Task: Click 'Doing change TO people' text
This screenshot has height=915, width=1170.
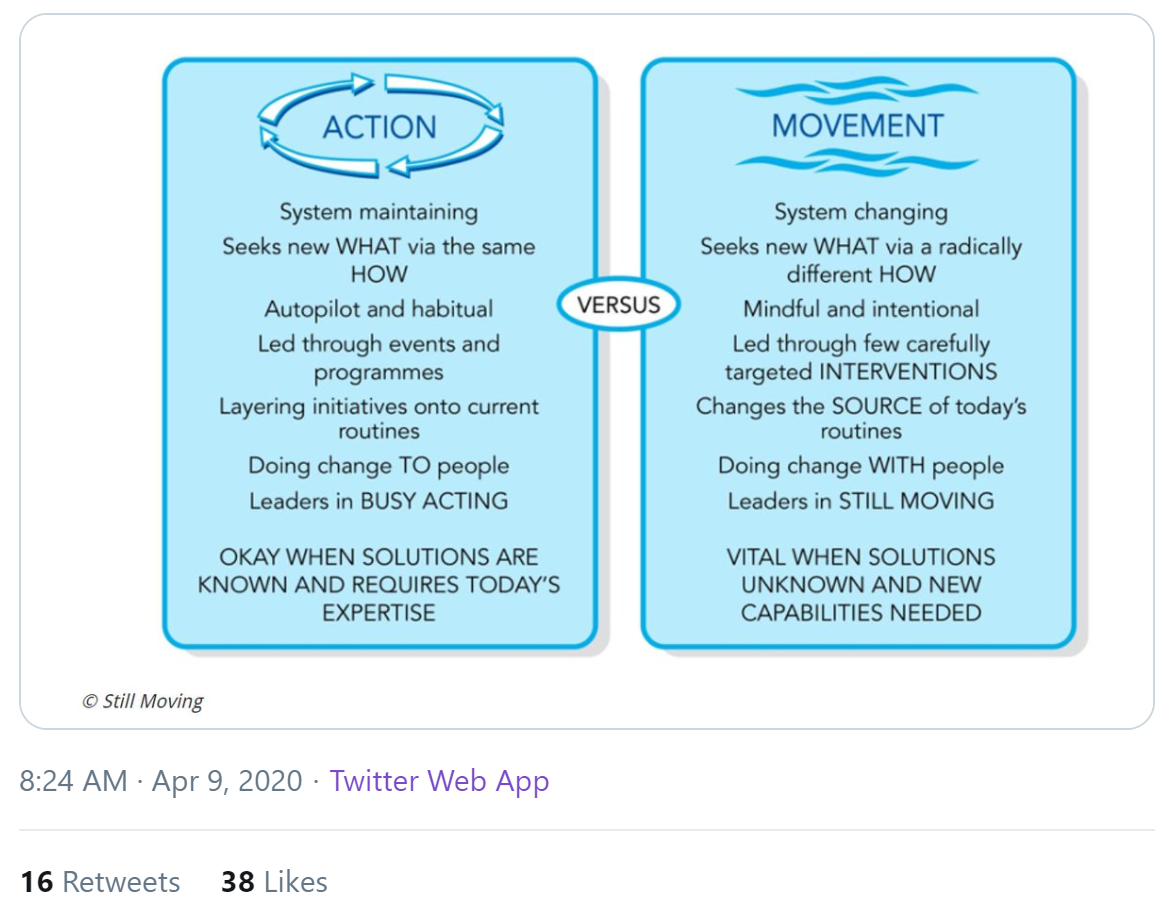Action: tap(379, 466)
